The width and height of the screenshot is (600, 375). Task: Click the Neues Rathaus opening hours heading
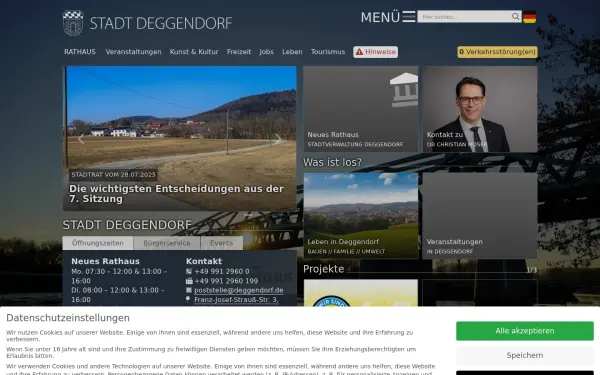pos(105,261)
